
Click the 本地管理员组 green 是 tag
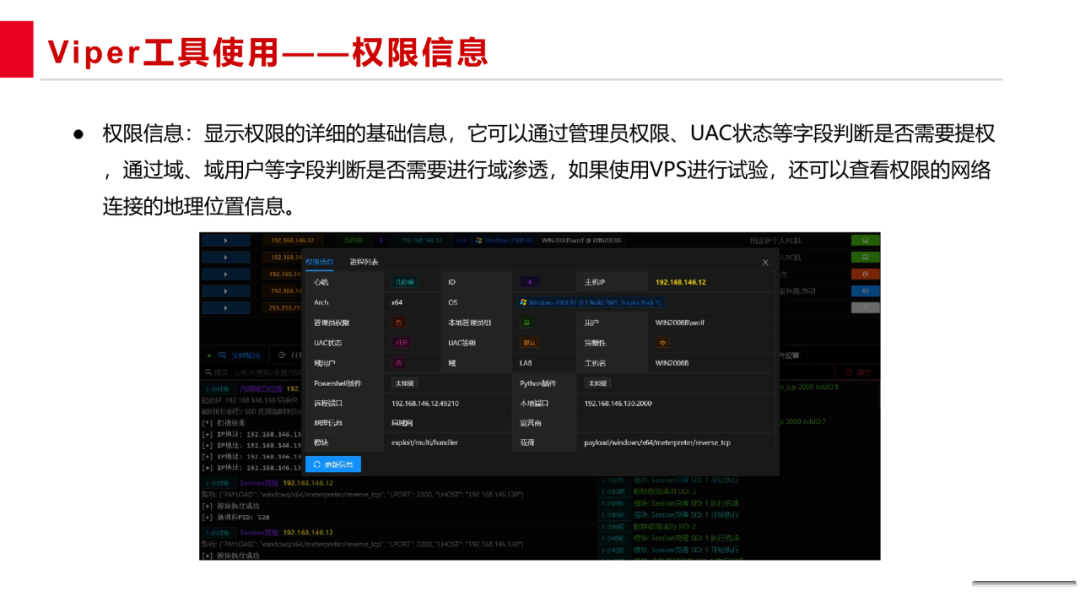[x=526, y=322]
